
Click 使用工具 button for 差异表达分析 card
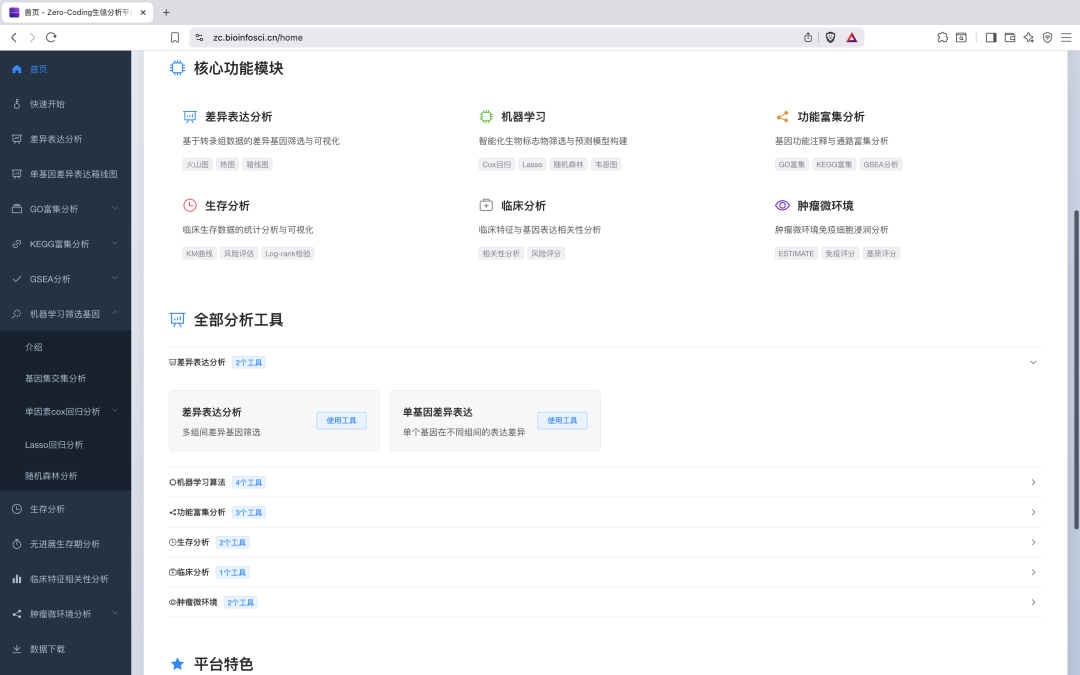pyautogui.click(x=341, y=421)
